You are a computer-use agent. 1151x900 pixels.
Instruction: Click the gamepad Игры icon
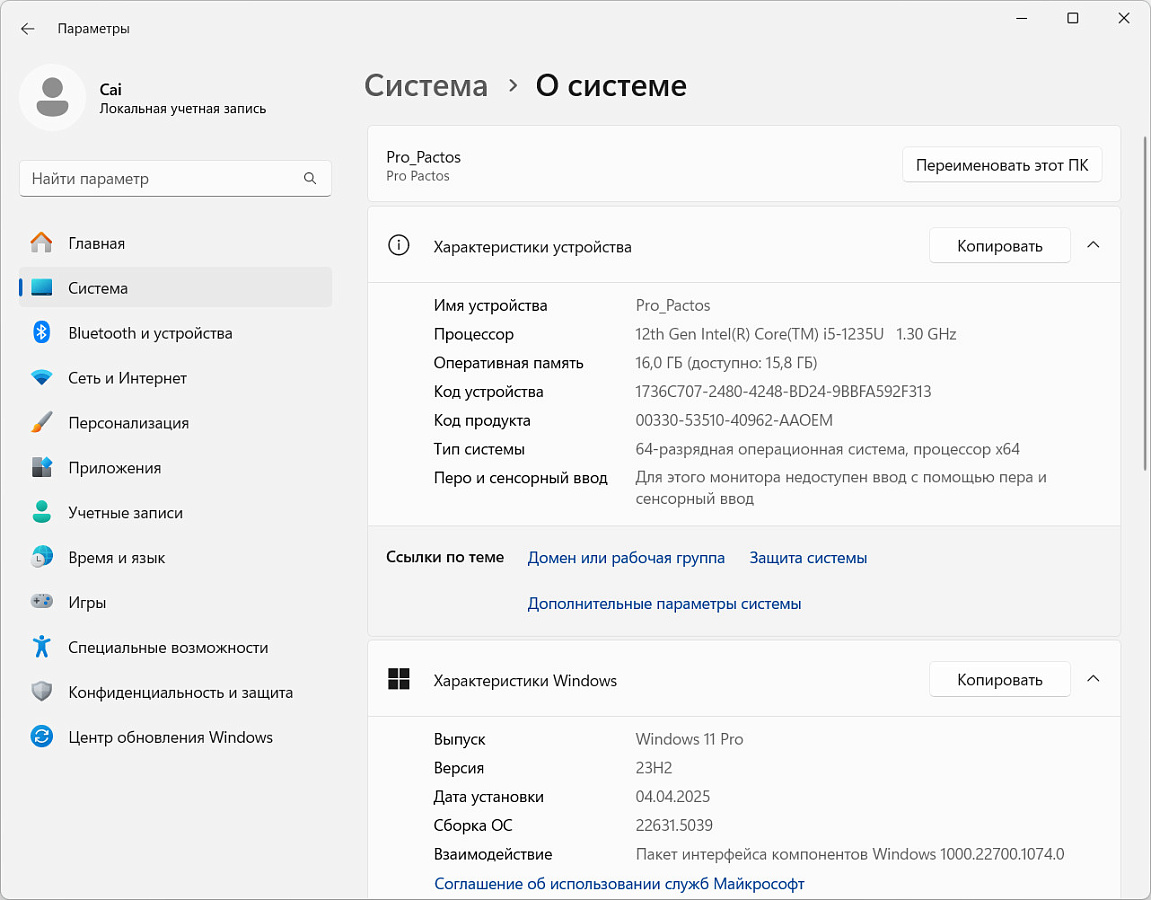[x=42, y=602]
